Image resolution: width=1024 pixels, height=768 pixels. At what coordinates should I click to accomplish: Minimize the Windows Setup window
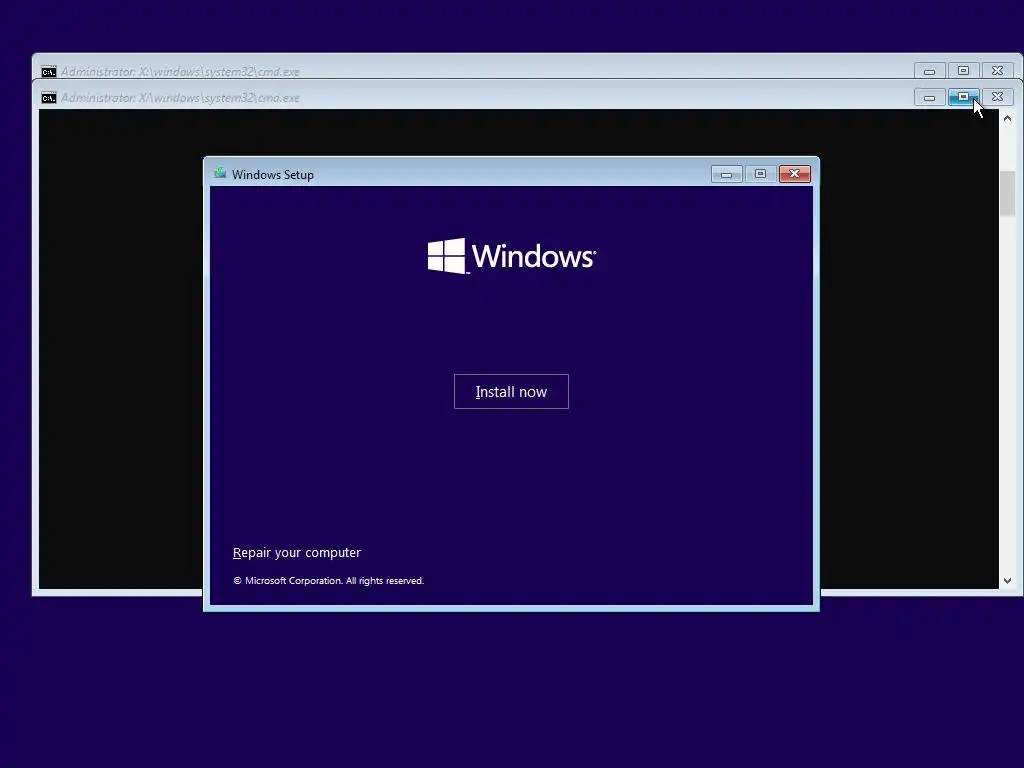point(726,174)
